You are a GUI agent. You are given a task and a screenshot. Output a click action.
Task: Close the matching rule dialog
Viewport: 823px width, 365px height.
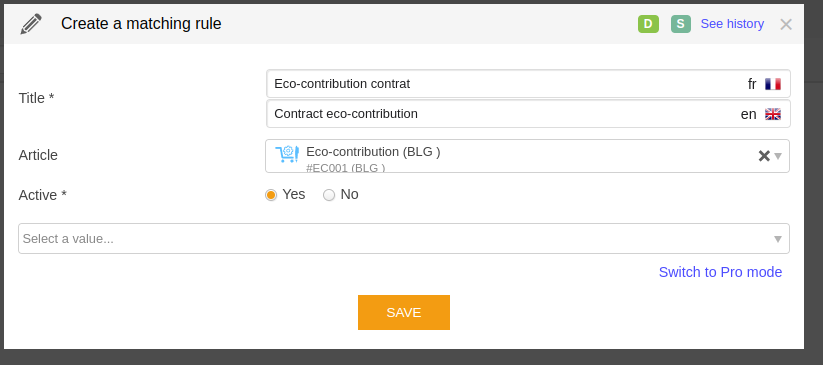point(786,24)
